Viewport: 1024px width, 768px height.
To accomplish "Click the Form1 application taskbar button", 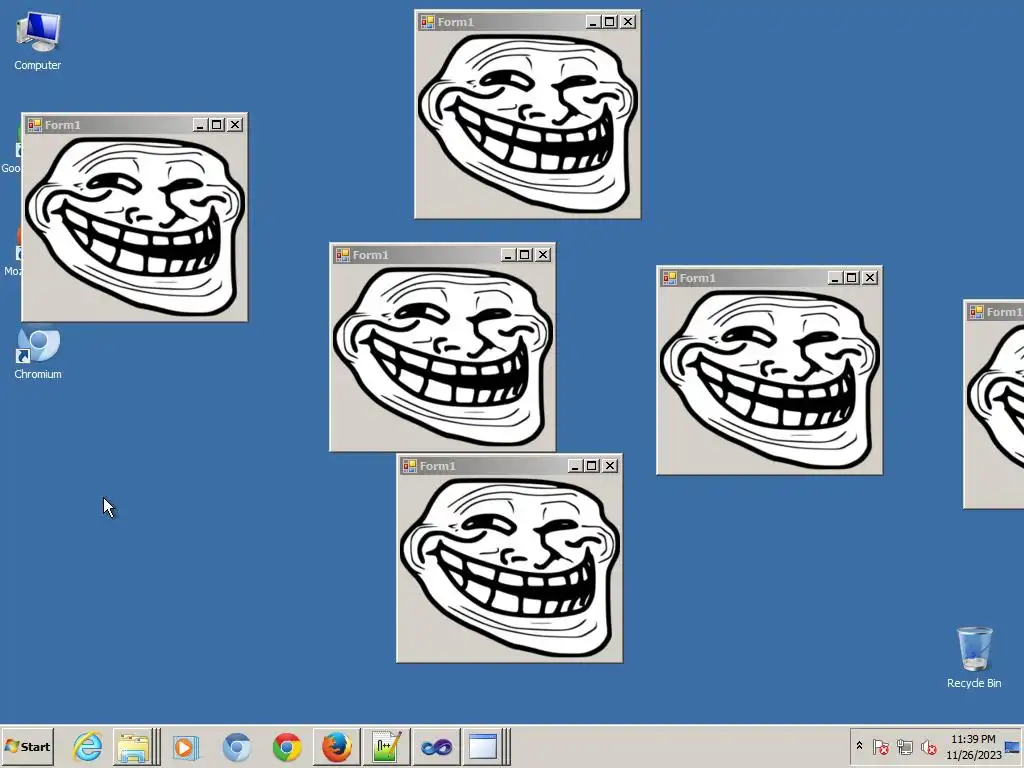I will 483,746.
